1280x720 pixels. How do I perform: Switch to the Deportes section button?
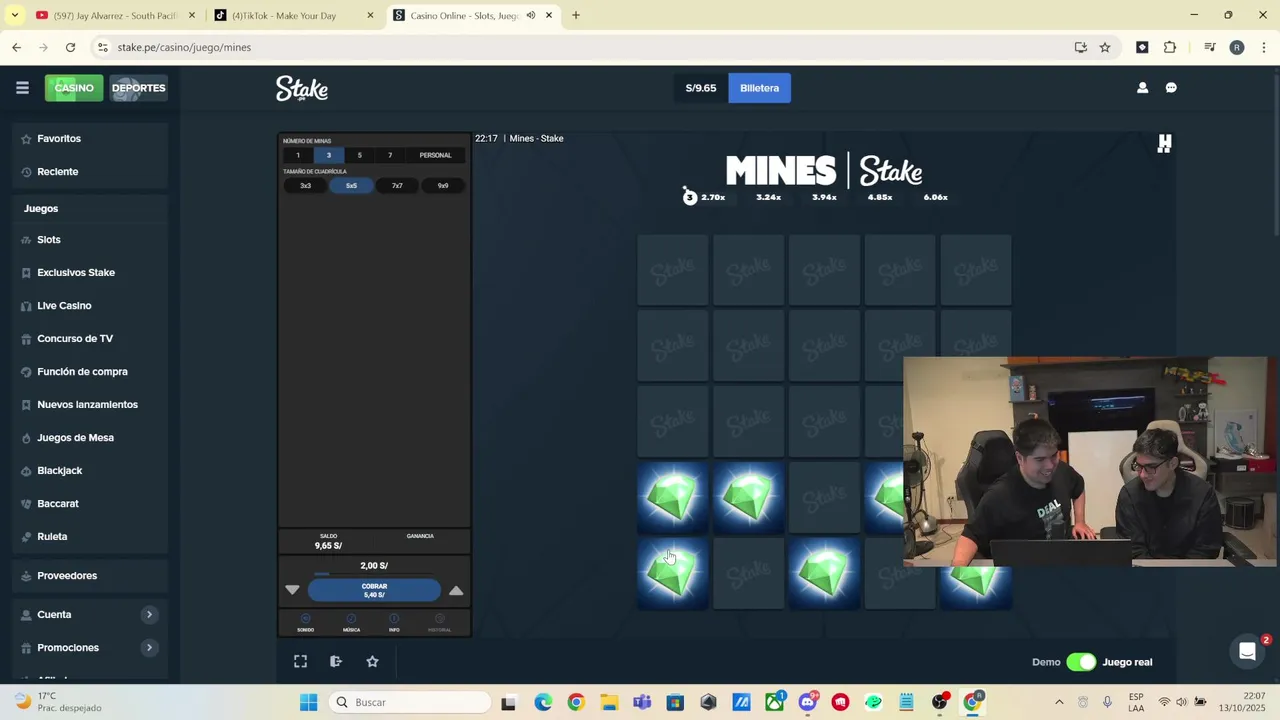[x=138, y=88]
